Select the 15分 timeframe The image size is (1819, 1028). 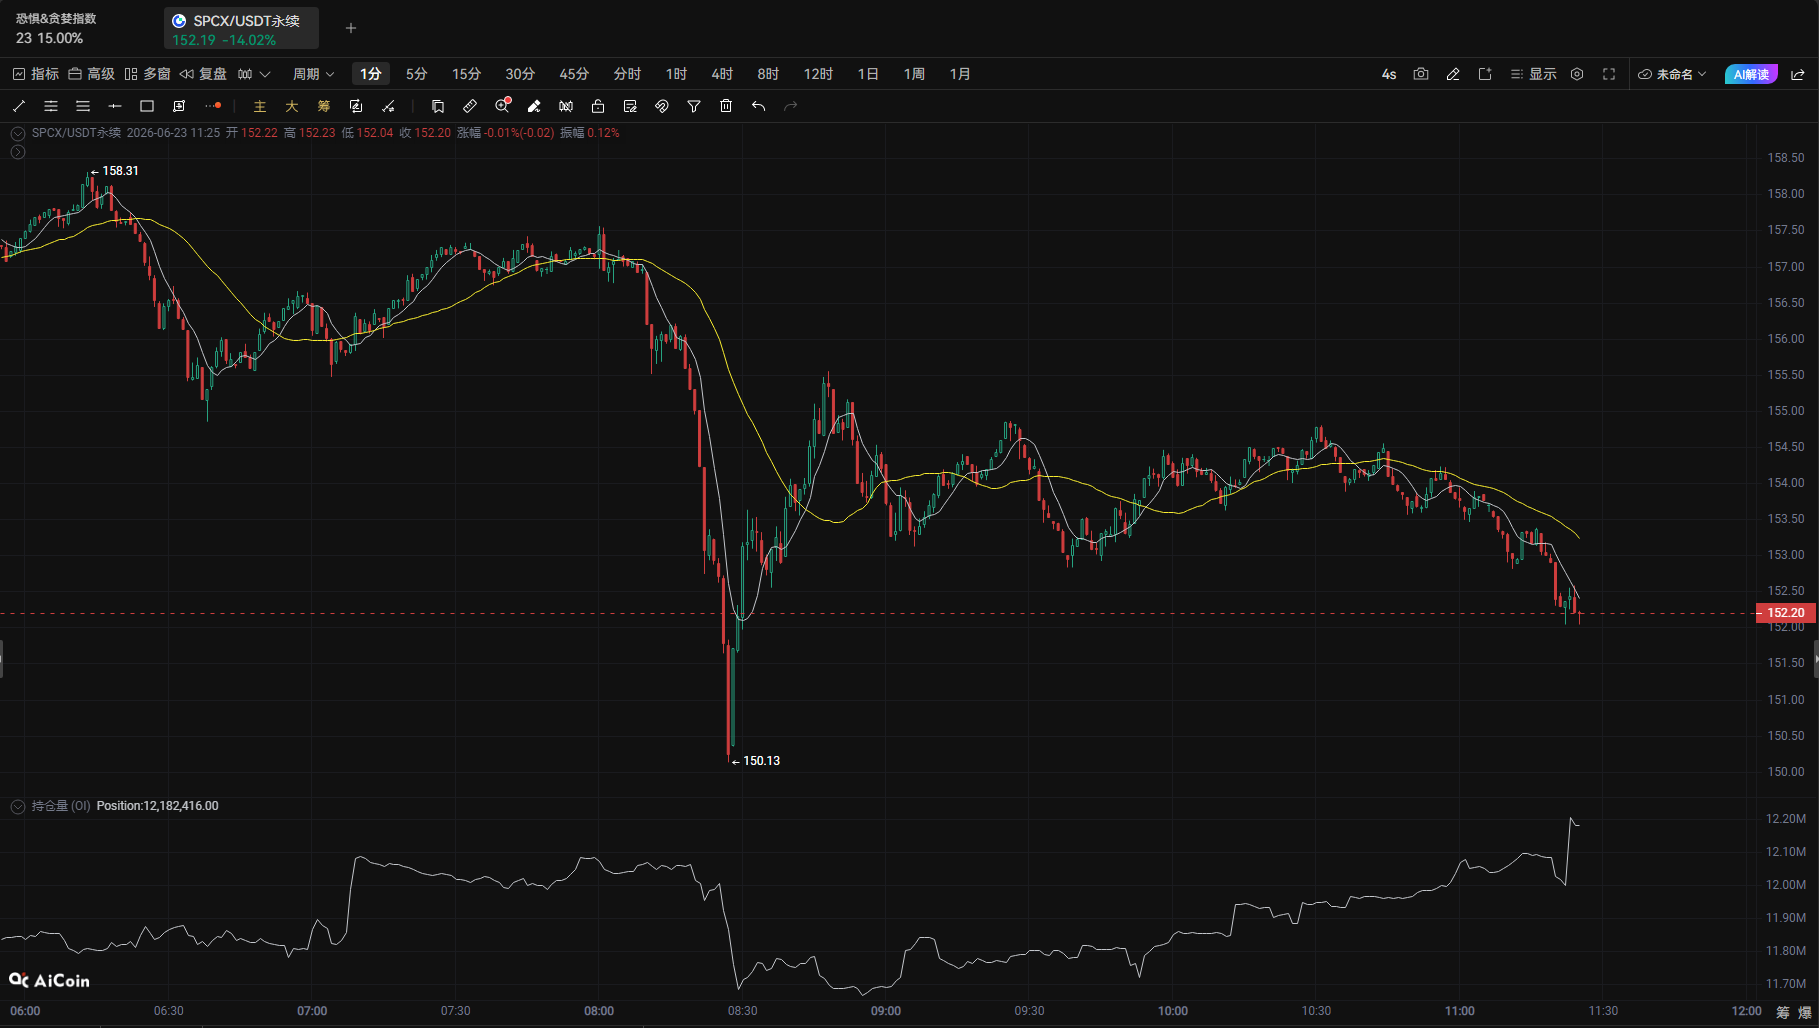(466, 74)
